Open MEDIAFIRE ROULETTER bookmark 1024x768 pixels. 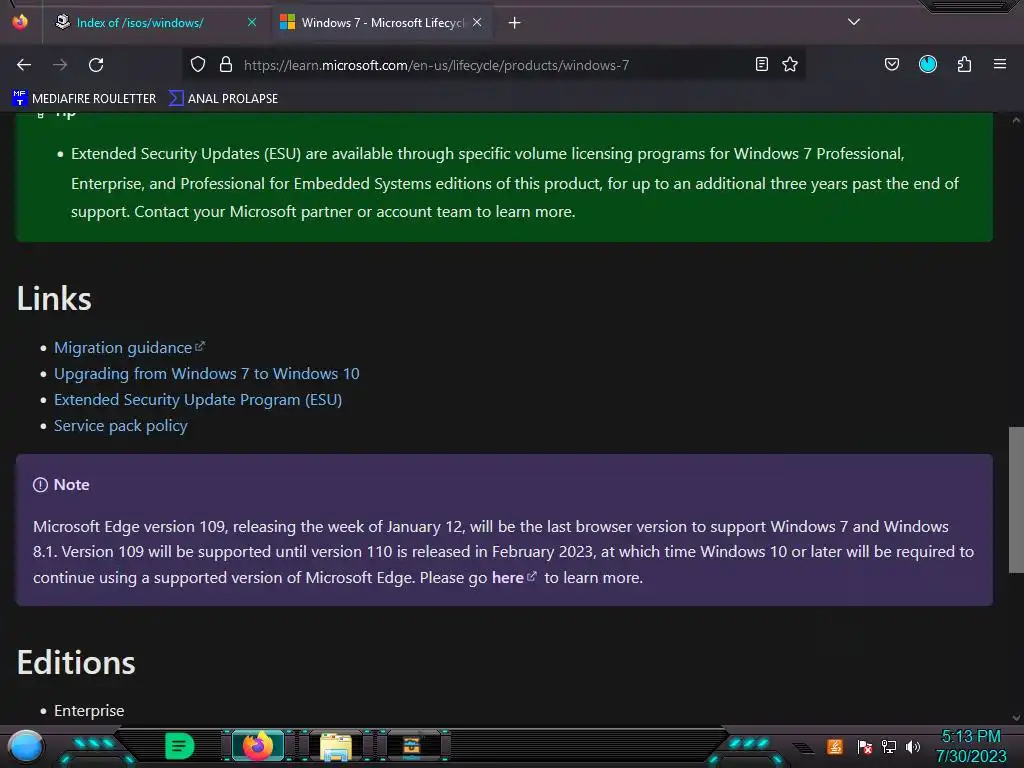[84, 99]
